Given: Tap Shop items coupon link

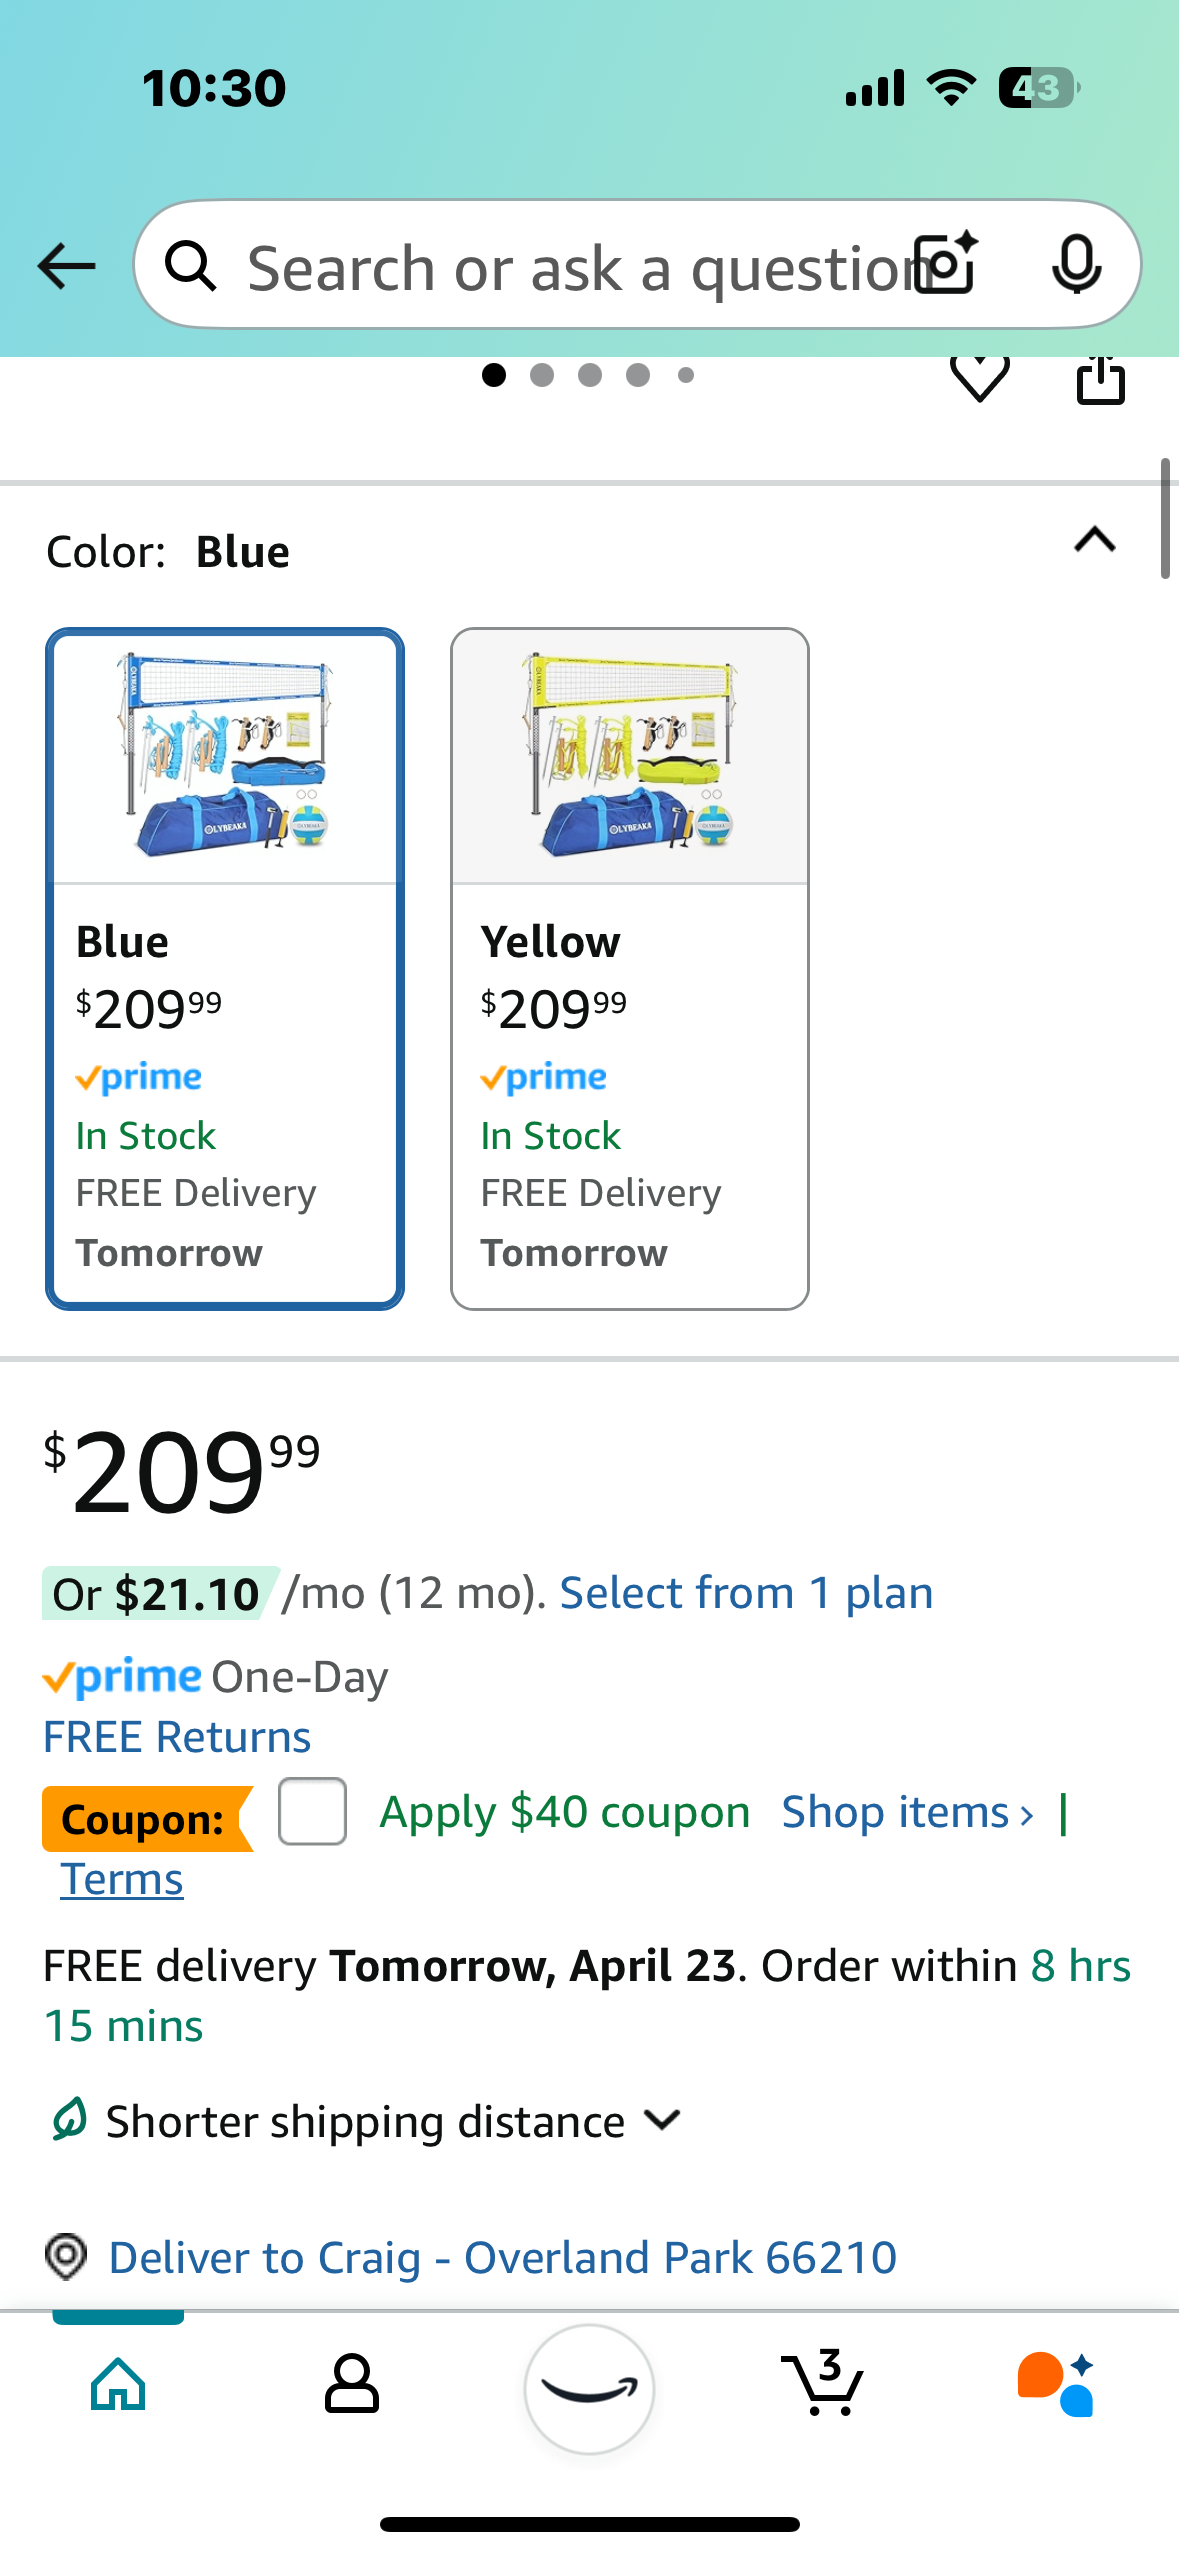Looking at the screenshot, I should (x=907, y=1812).
